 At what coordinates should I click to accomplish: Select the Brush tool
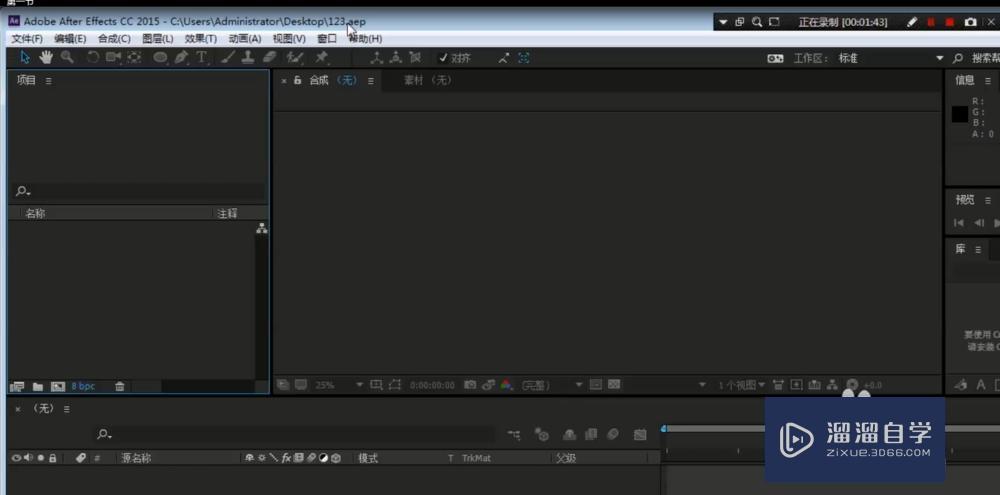pyautogui.click(x=228, y=57)
